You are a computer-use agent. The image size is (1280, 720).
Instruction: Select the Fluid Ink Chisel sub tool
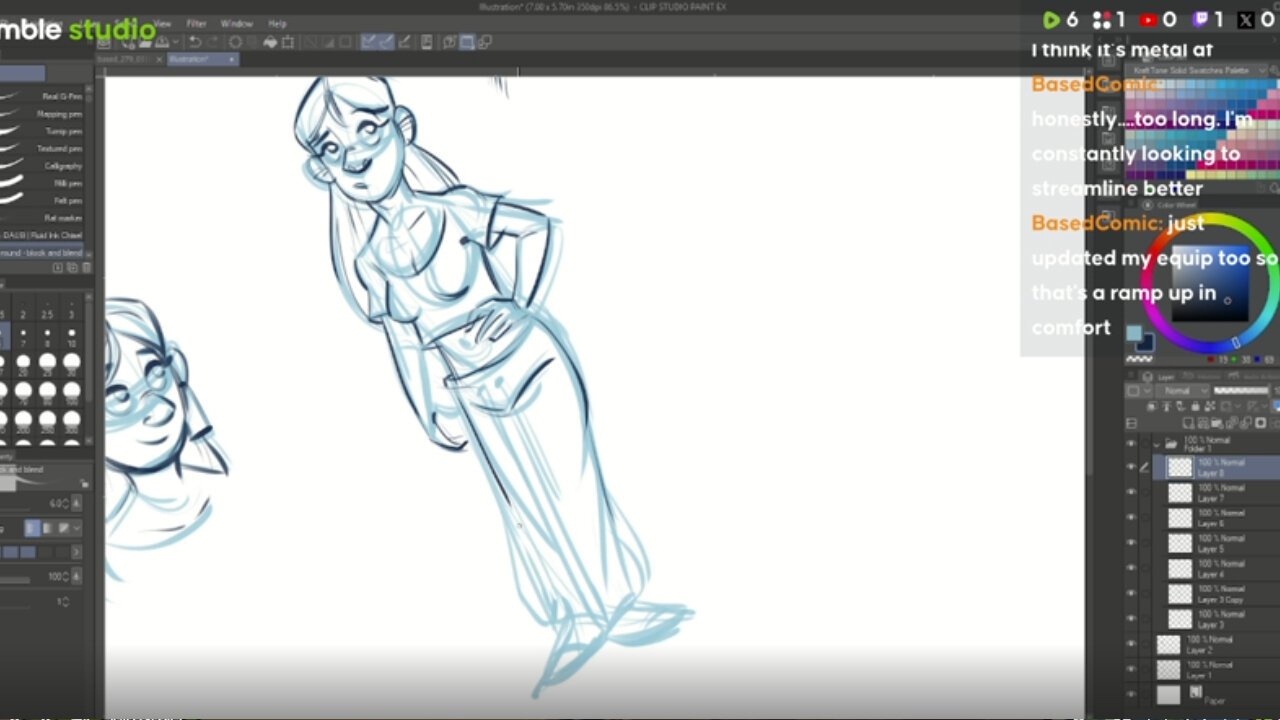tap(42, 235)
